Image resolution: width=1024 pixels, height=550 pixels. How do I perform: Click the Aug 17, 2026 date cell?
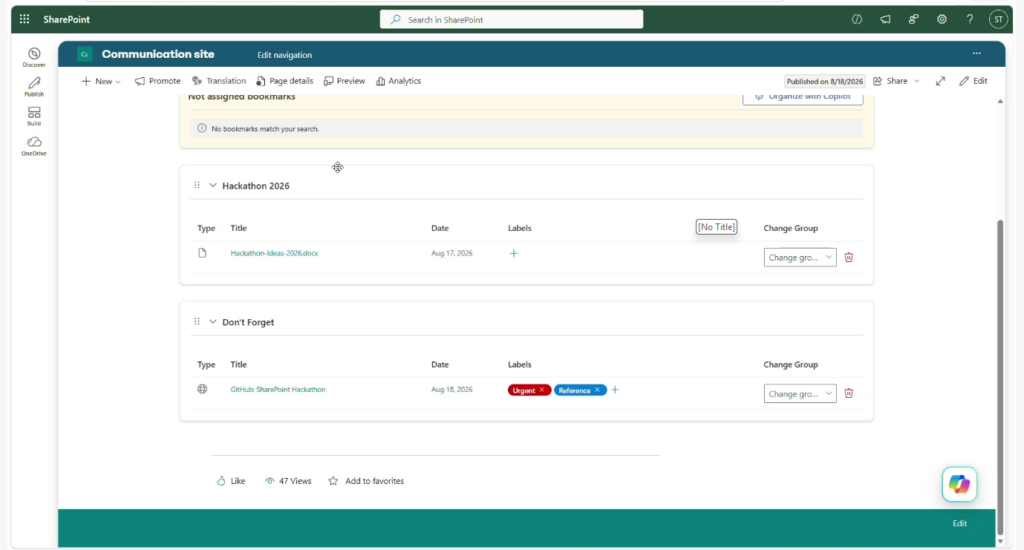[x=451, y=253]
